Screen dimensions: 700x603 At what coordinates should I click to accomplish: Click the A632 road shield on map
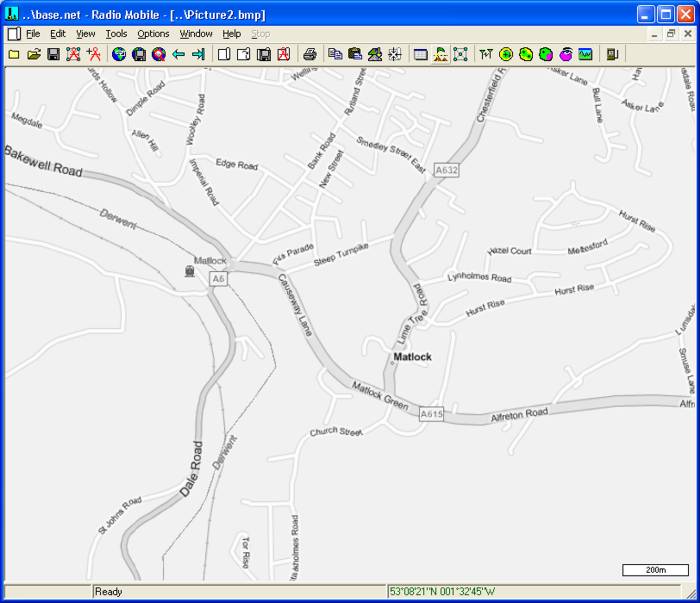click(x=446, y=170)
